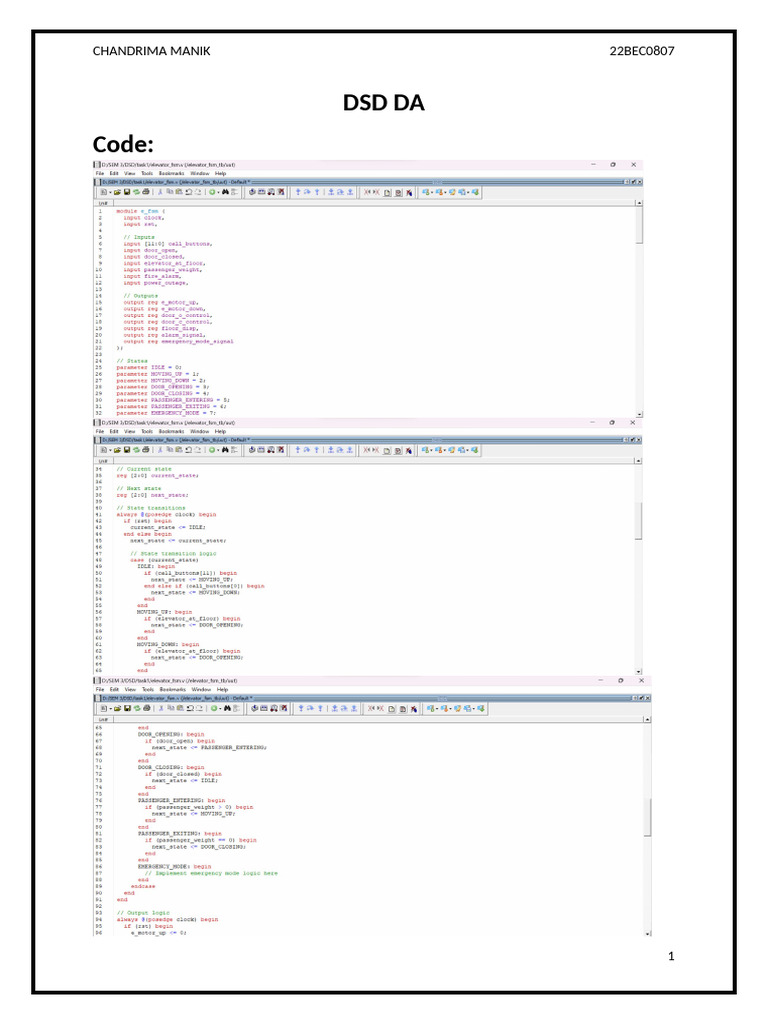Click the Find binoculars icon in the lines 34-65 window
Viewport: 768px width, 1024px height.
coord(225,451)
